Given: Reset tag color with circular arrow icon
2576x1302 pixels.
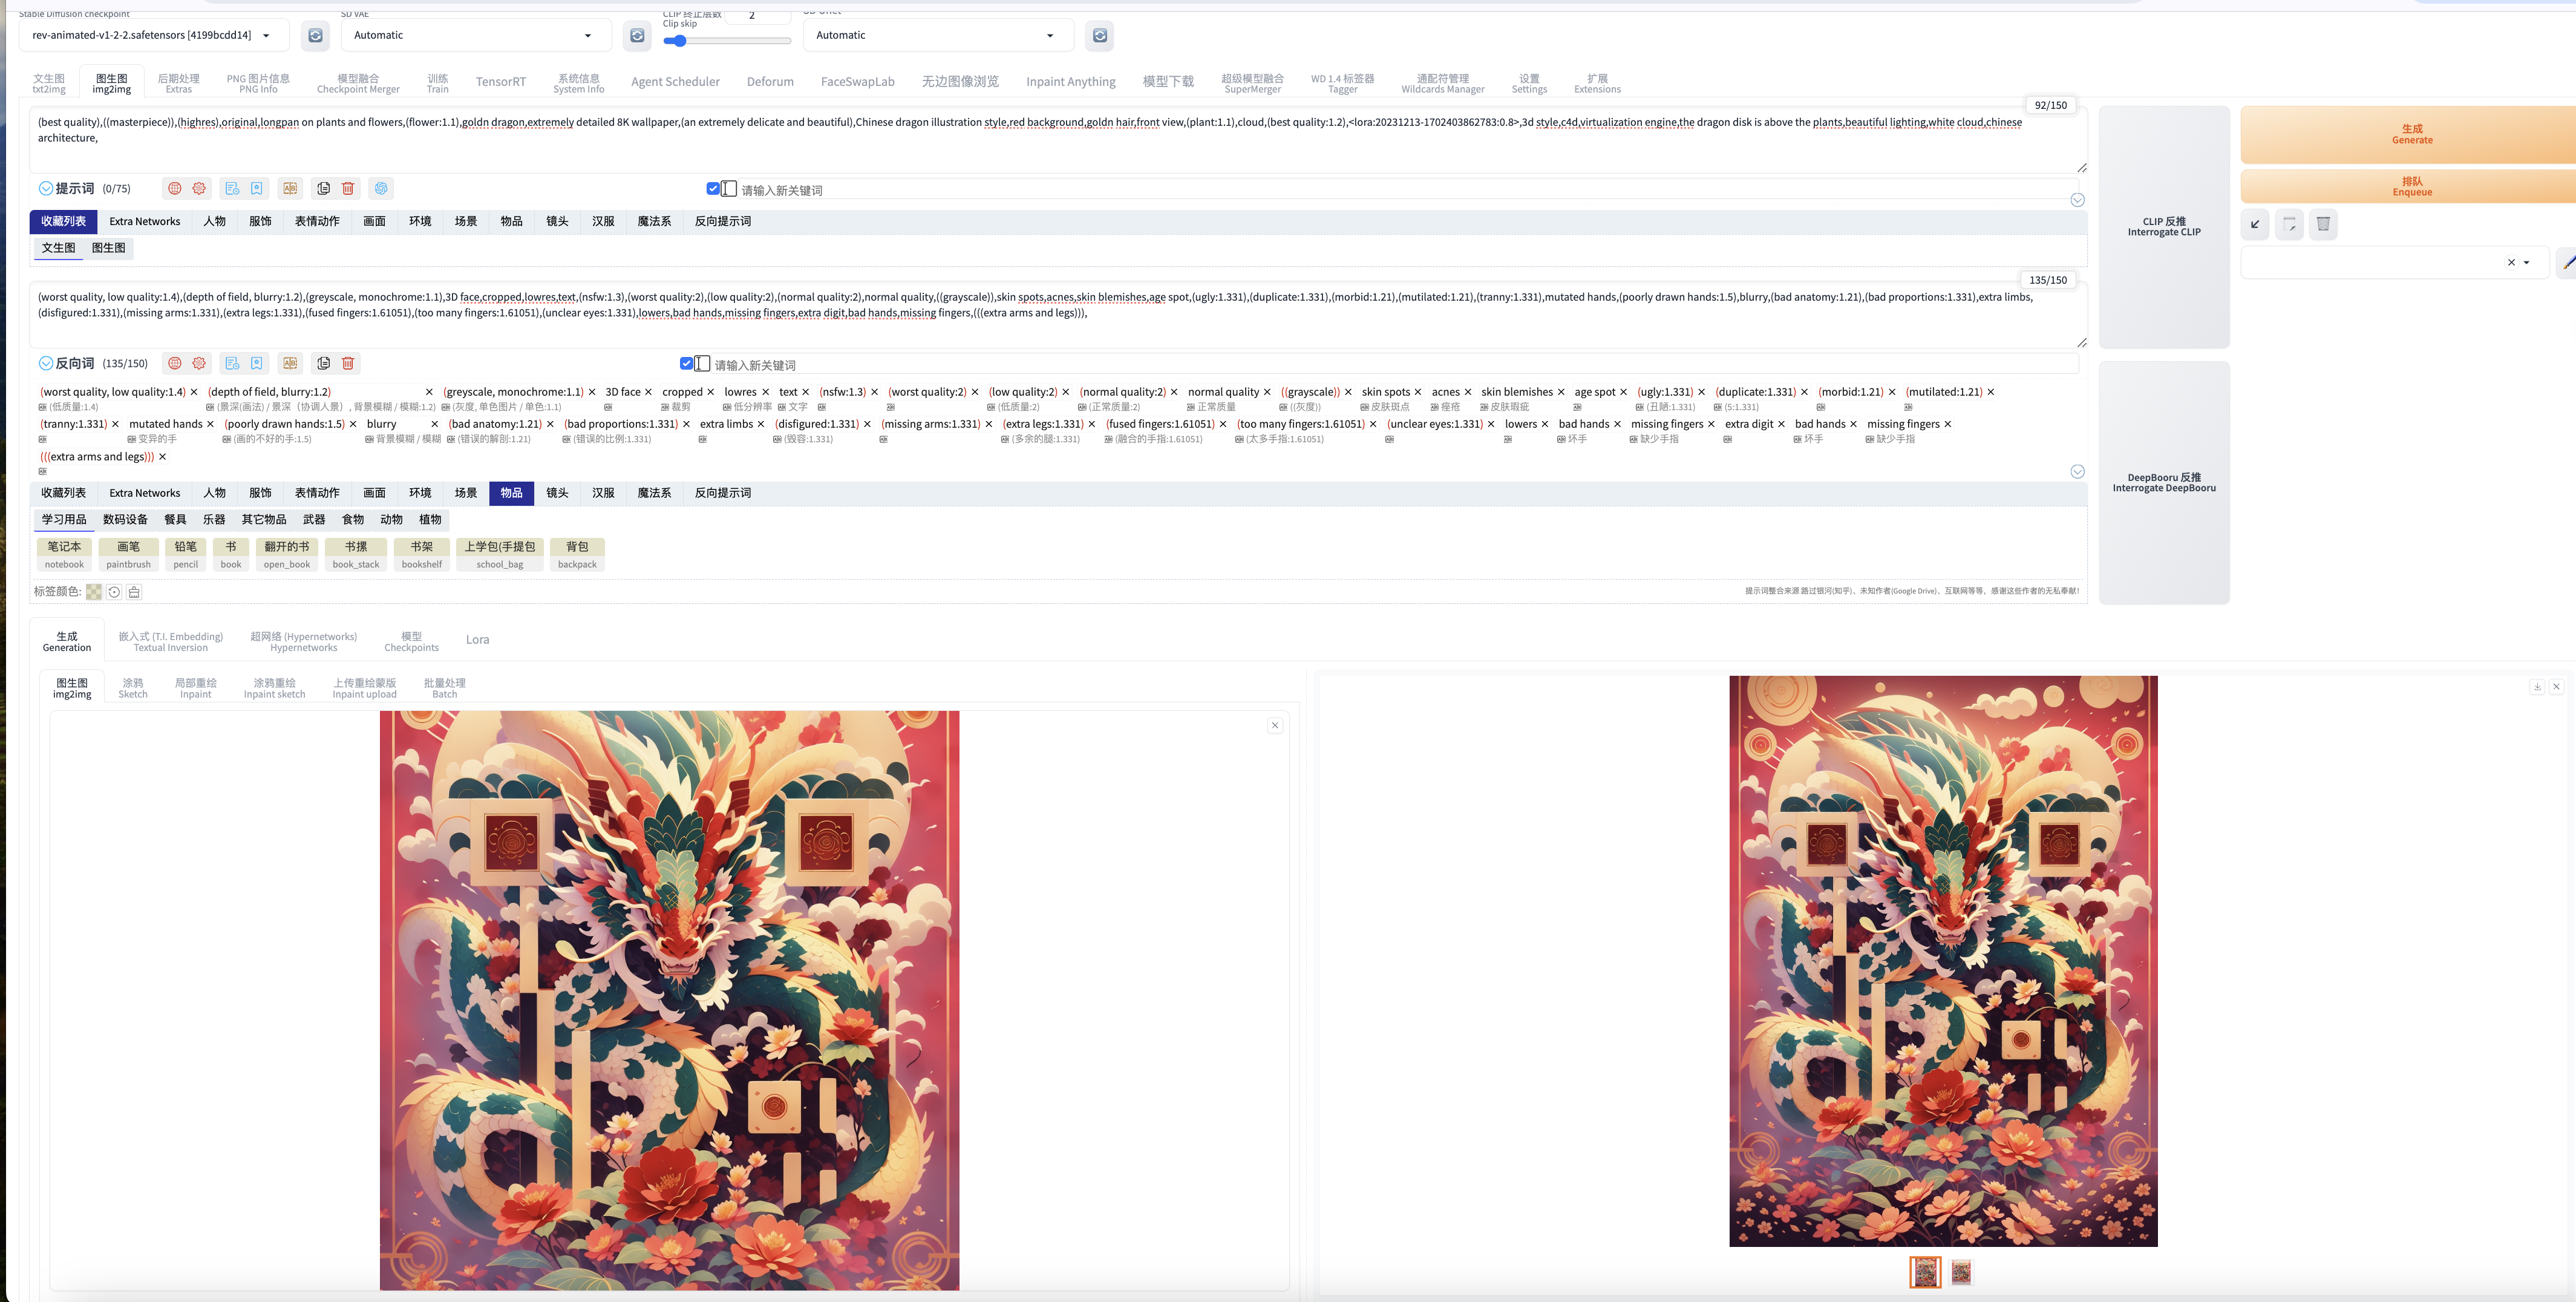Looking at the screenshot, I should coord(114,592).
